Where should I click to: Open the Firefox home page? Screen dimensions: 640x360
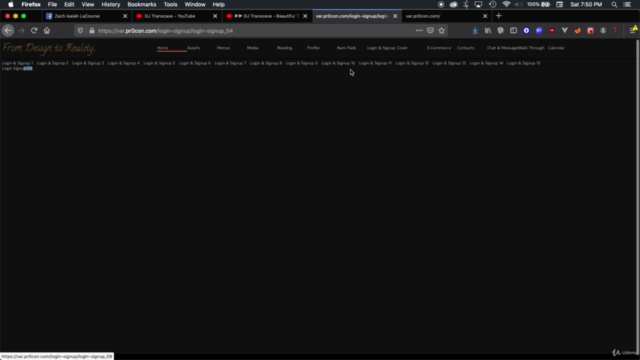point(47,31)
